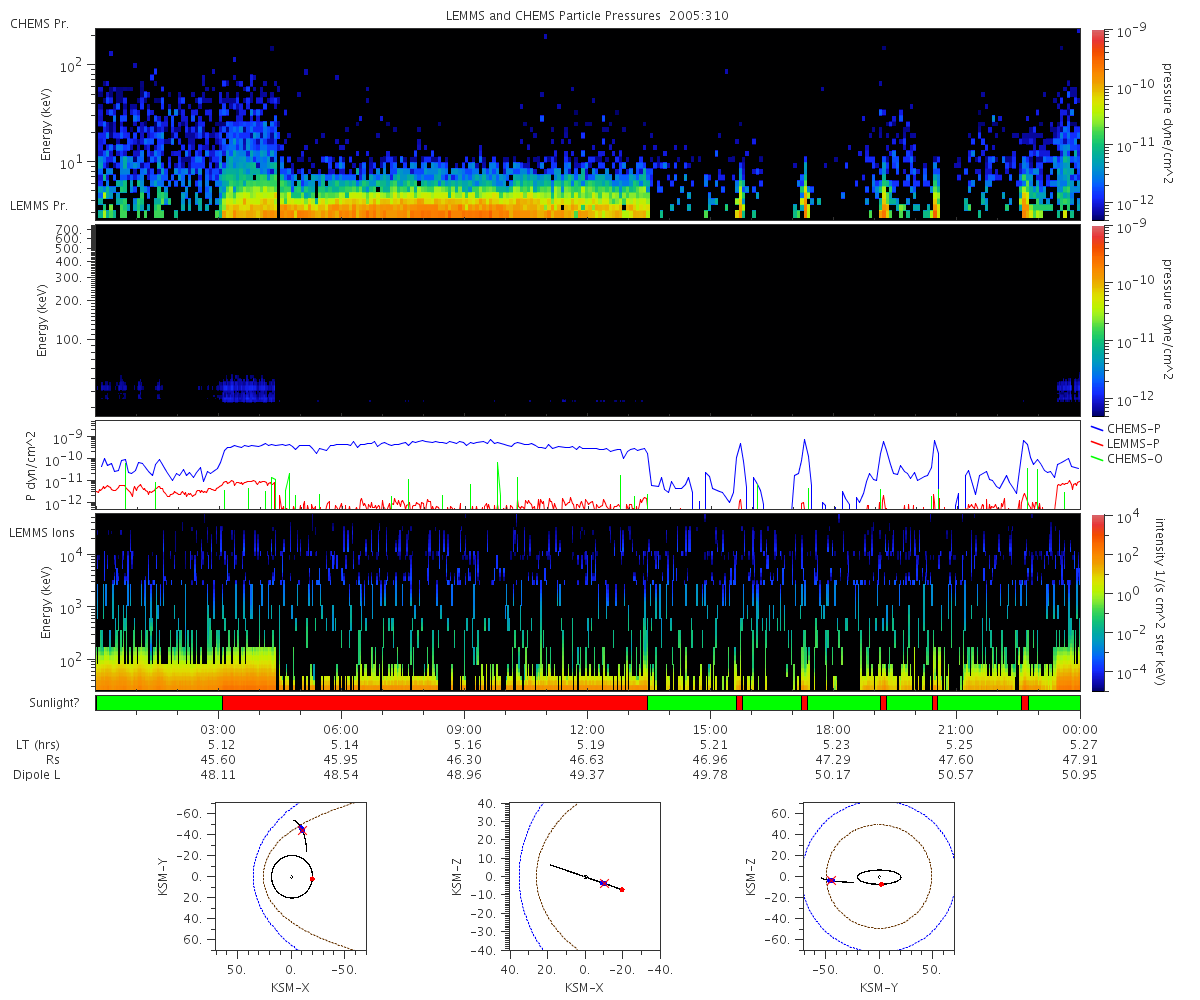Click the Dipole L value 50.95
This screenshot has height=1000, width=1200.
[1080, 775]
